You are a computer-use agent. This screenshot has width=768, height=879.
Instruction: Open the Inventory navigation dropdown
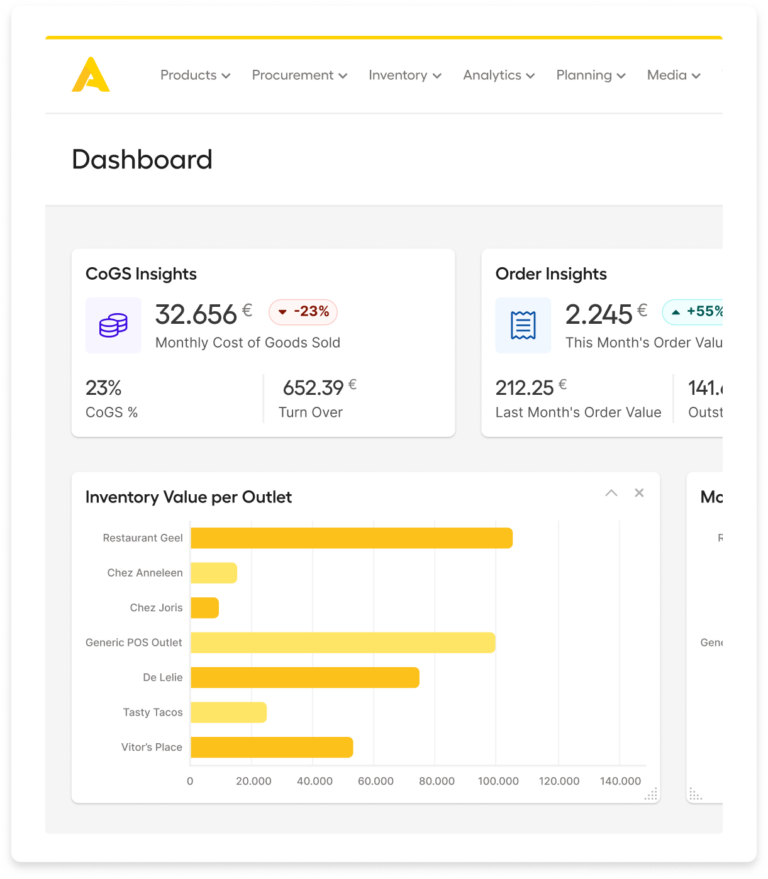(405, 75)
